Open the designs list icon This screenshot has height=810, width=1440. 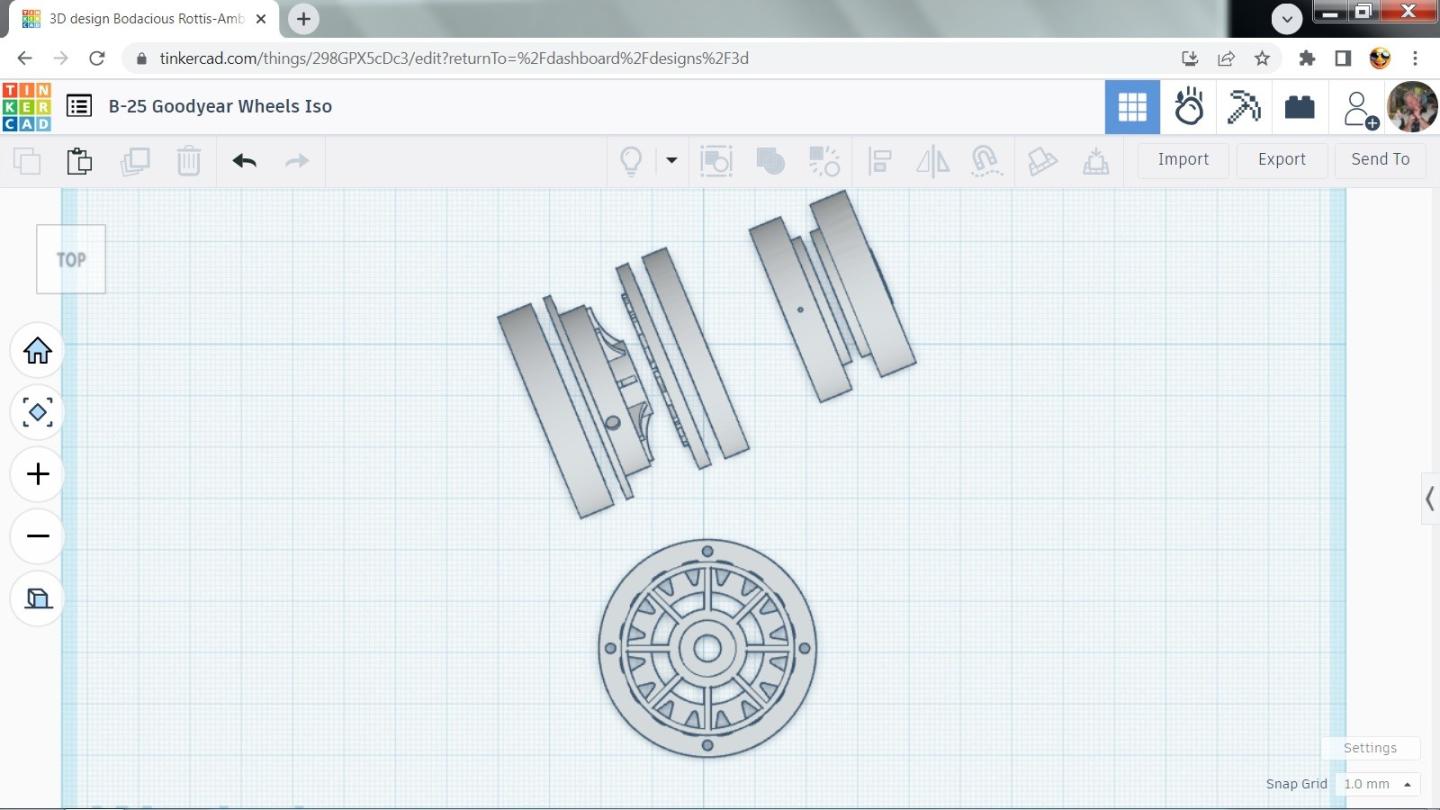pos(79,106)
